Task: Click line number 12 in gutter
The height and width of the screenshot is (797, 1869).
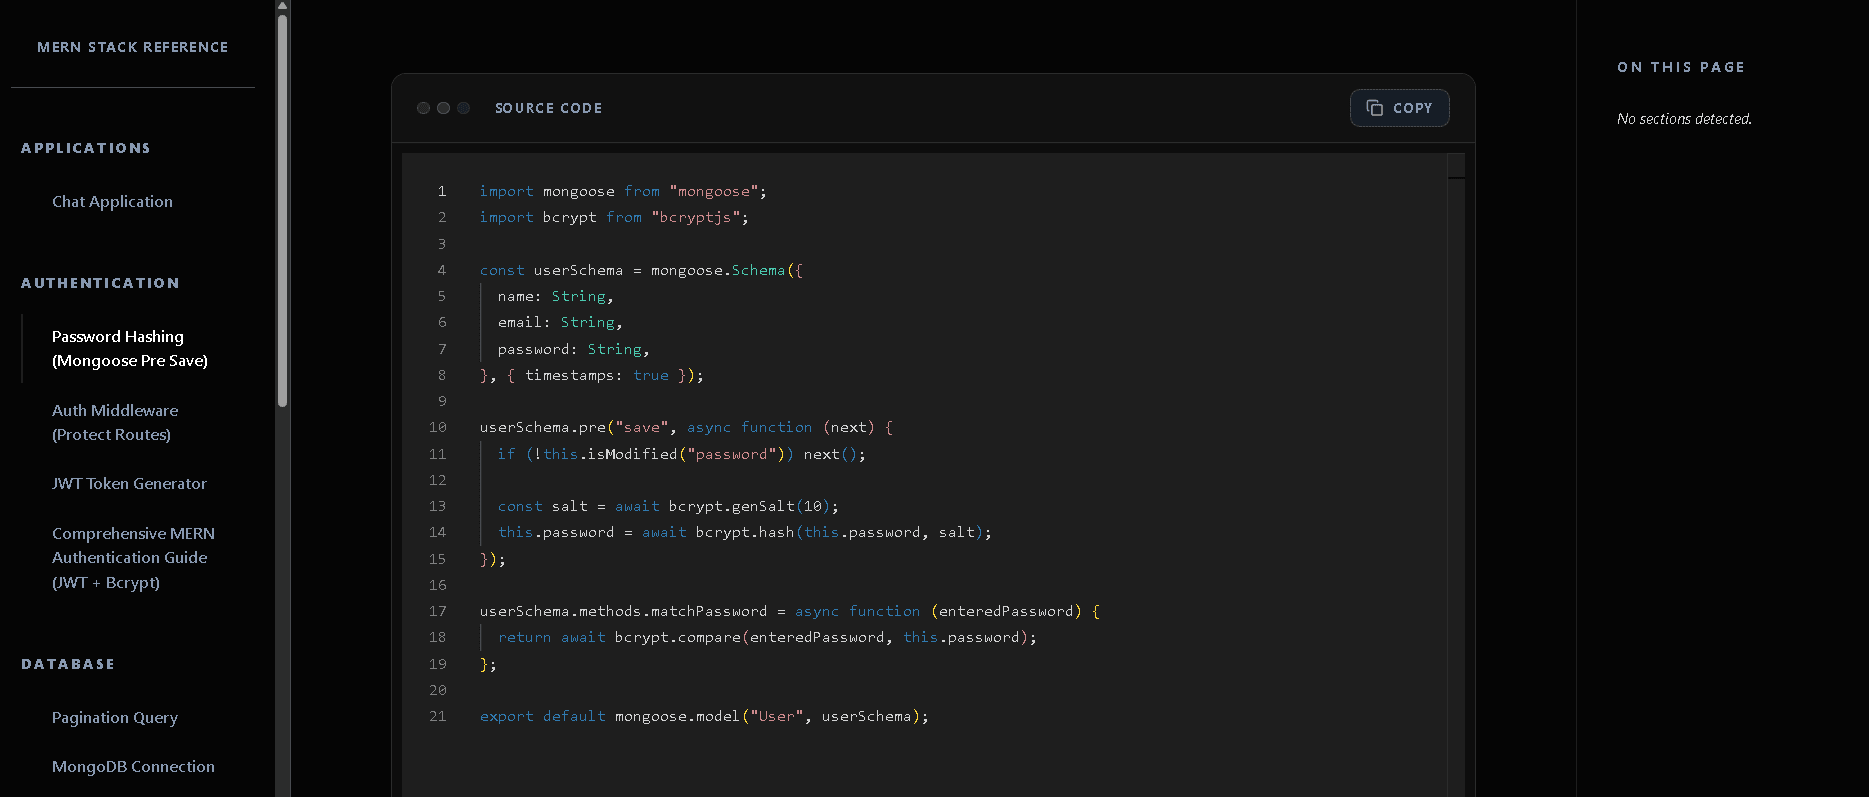Action: pos(438,480)
